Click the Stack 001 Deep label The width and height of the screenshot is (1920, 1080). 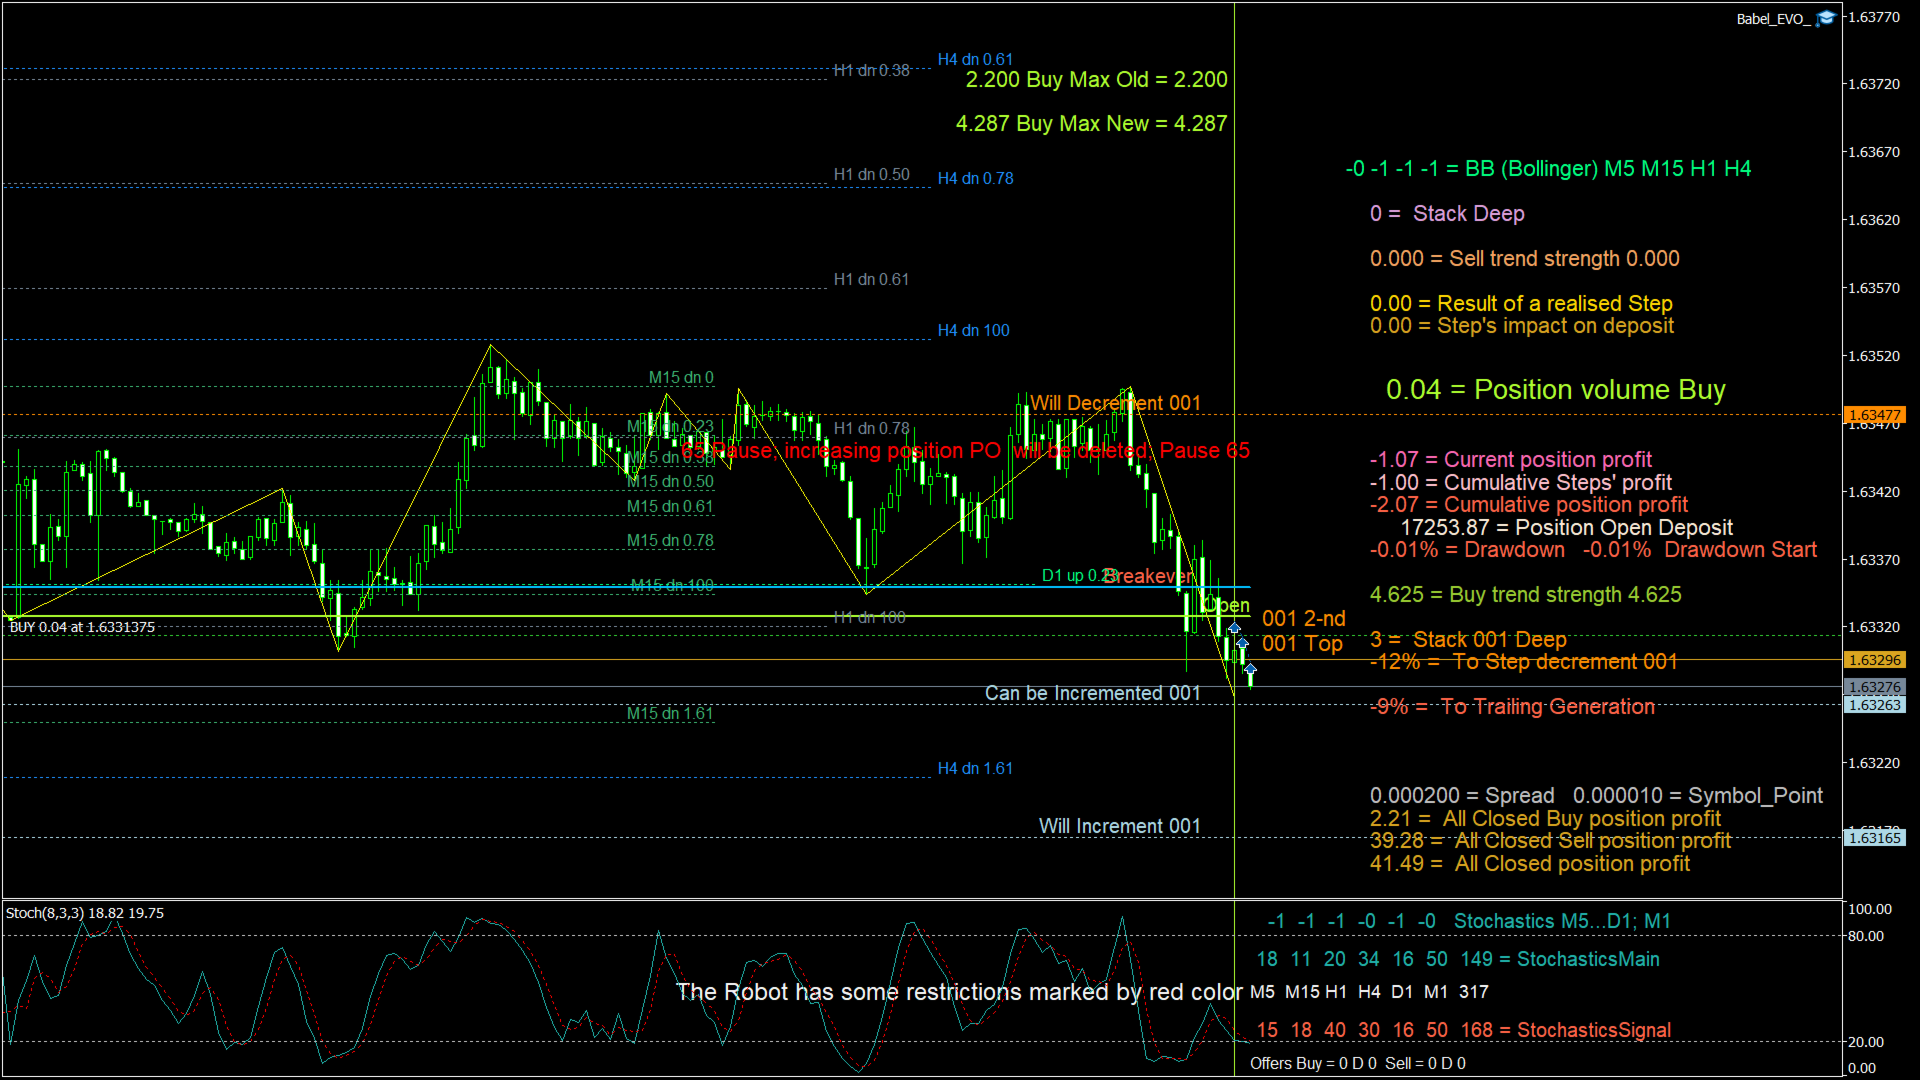pos(1468,640)
